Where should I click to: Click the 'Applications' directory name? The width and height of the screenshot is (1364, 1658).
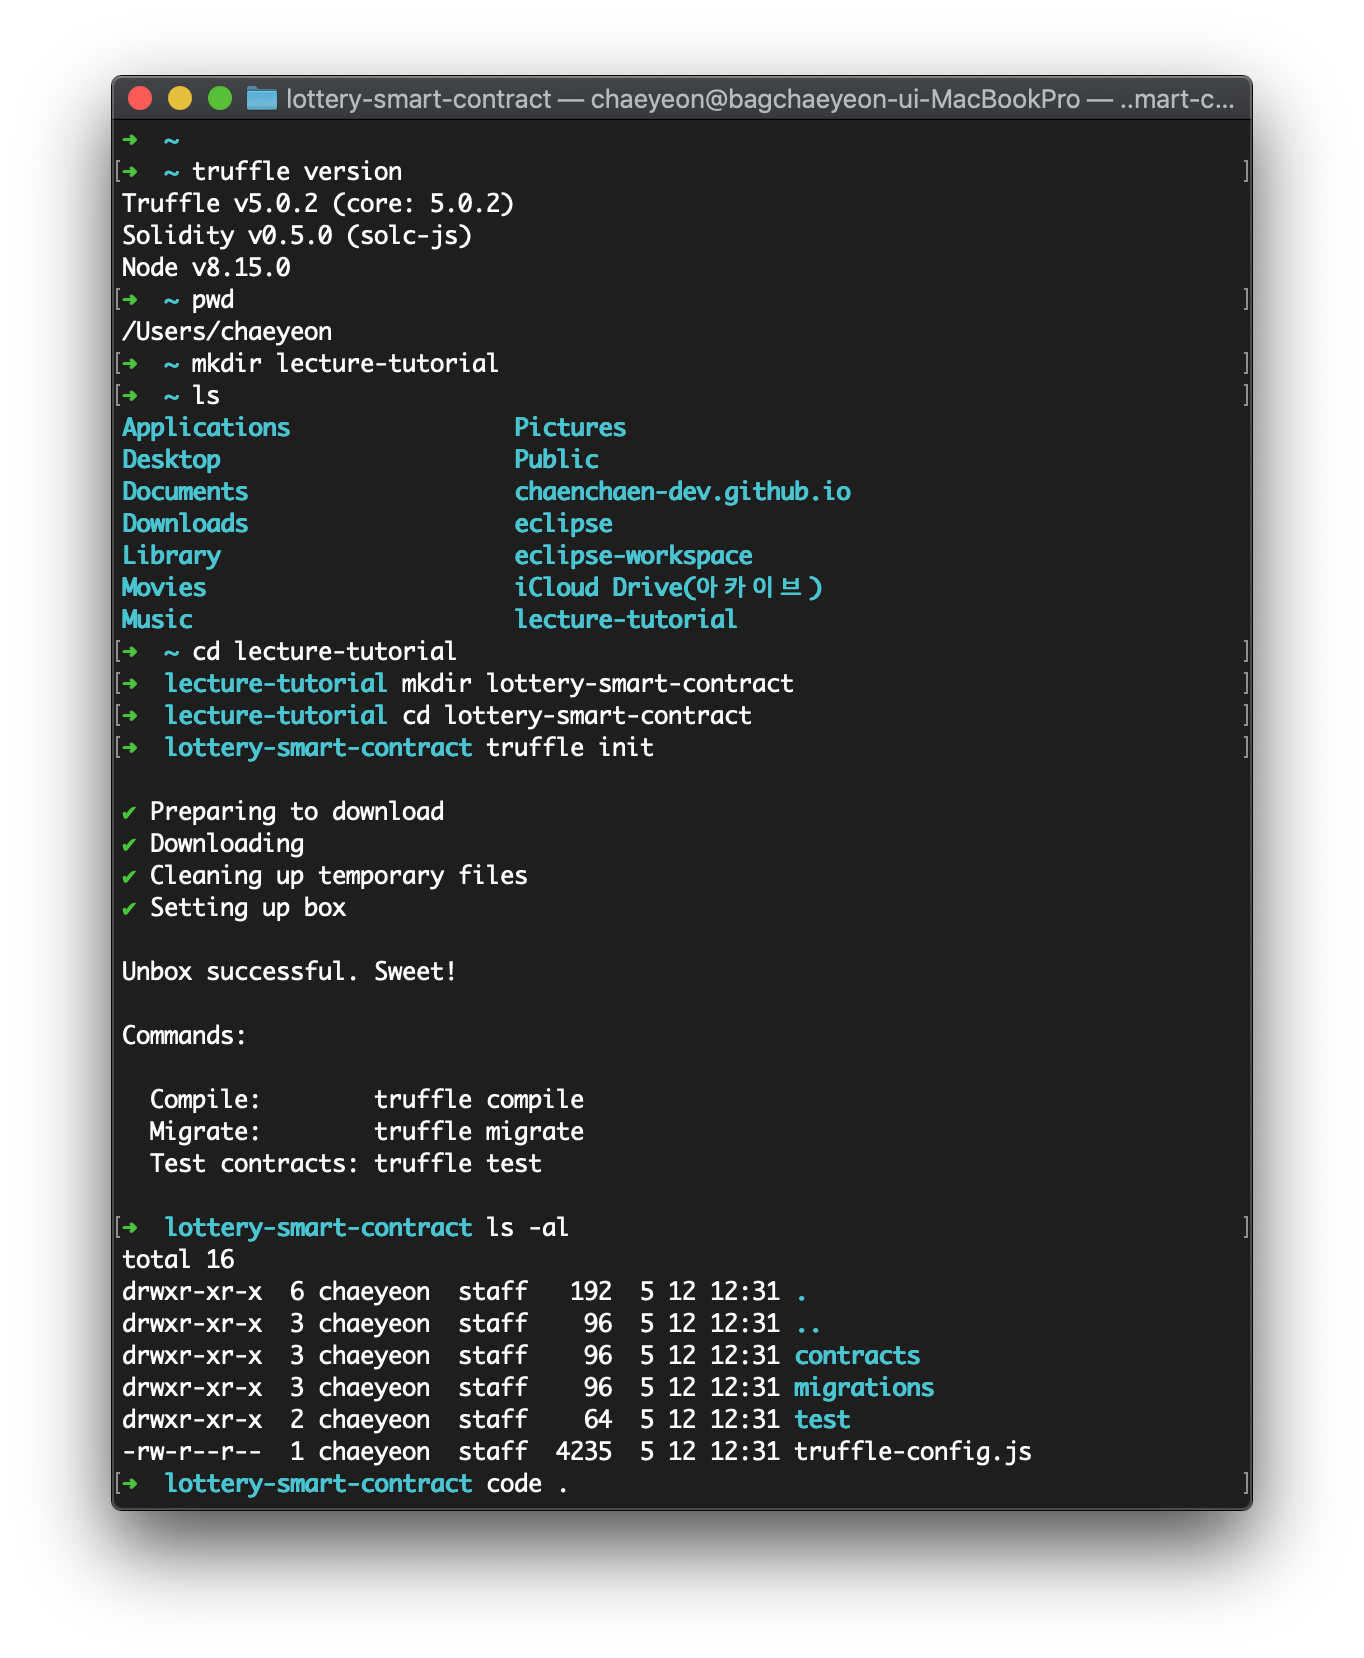click(x=206, y=427)
